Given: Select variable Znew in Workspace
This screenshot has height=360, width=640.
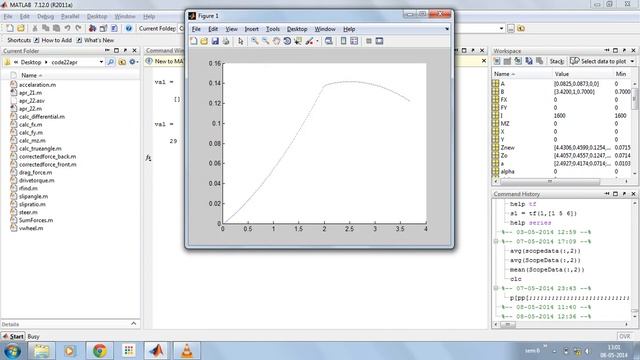Looking at the screenshot, I should [x=507, y=147].
